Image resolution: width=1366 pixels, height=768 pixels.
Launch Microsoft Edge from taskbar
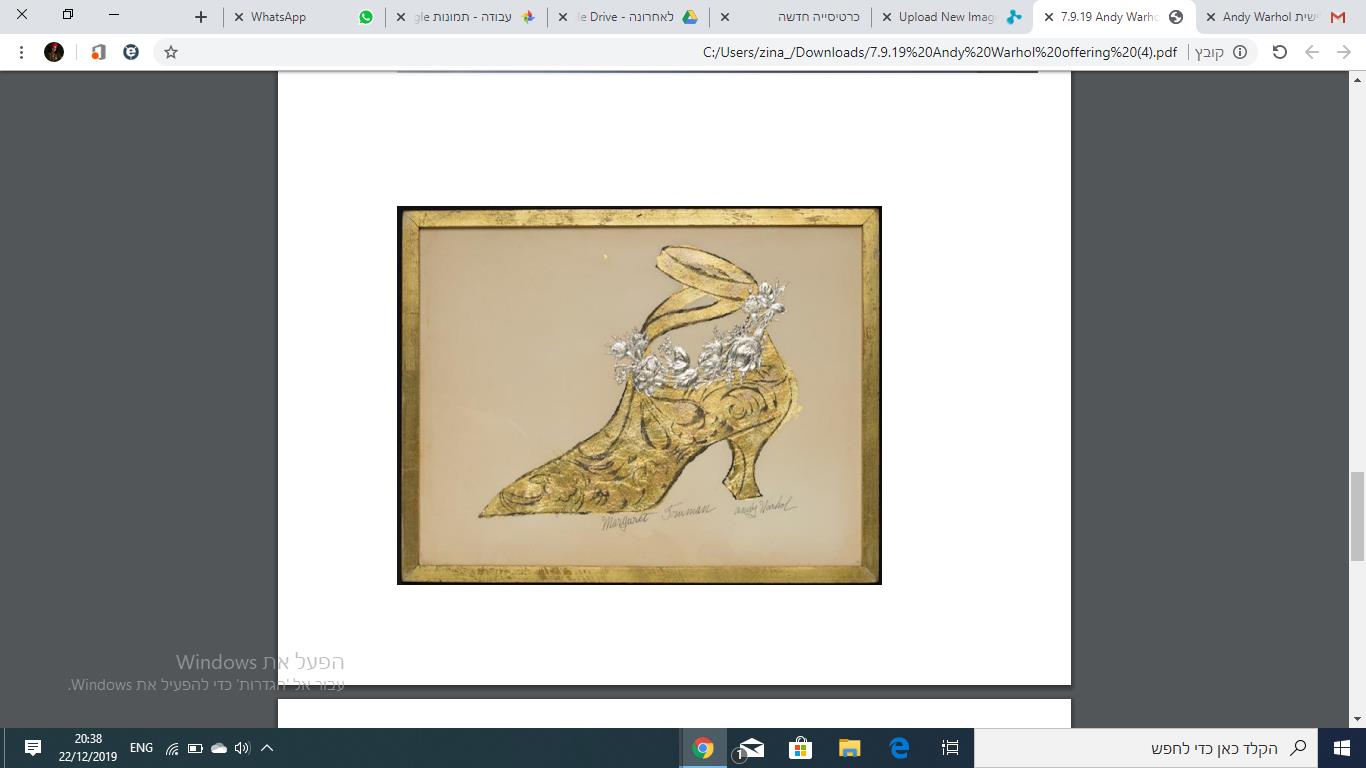[899, 748]
